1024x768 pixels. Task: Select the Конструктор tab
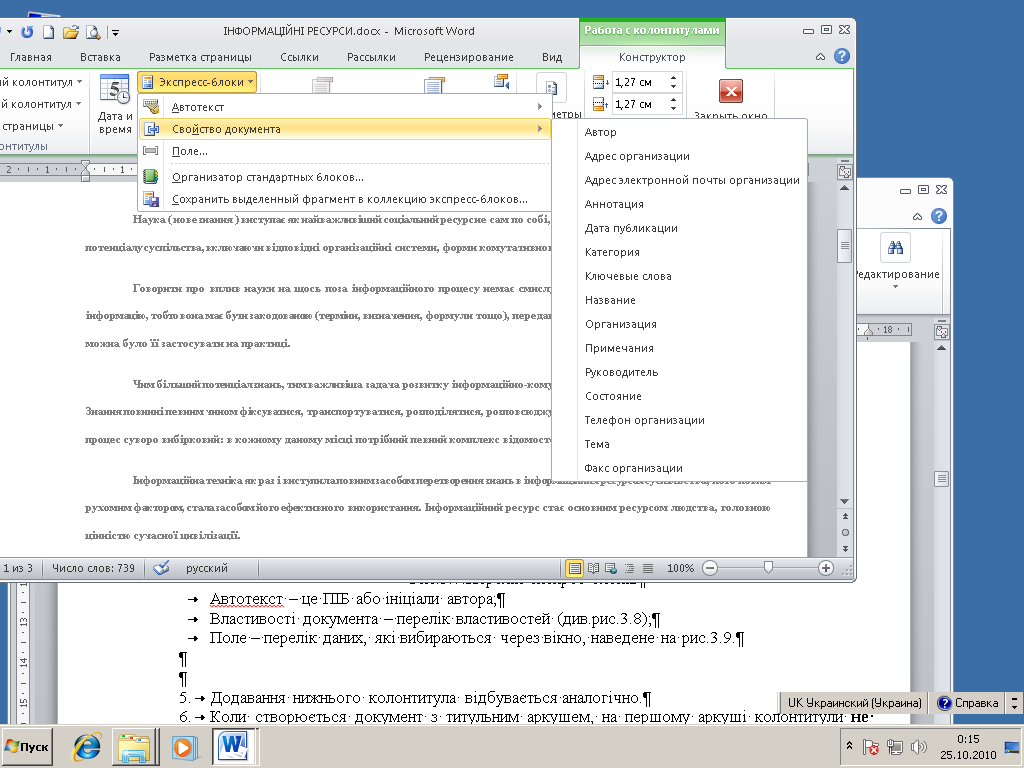652,57
